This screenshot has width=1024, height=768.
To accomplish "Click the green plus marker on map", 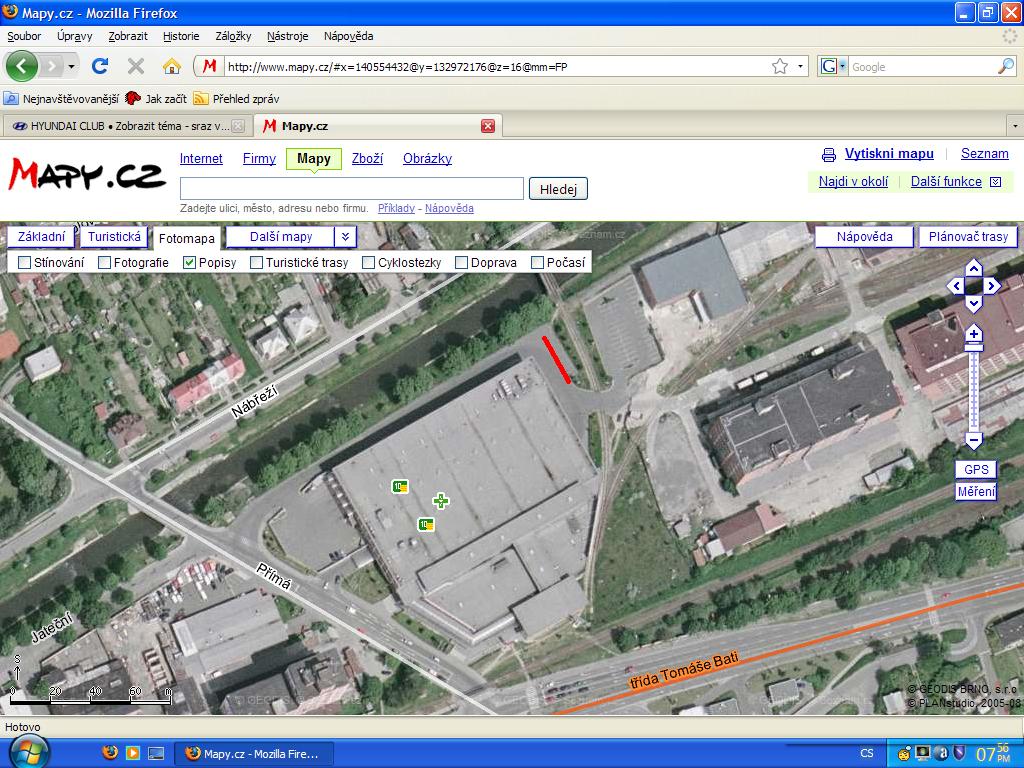I will click(x=440, y=501).
